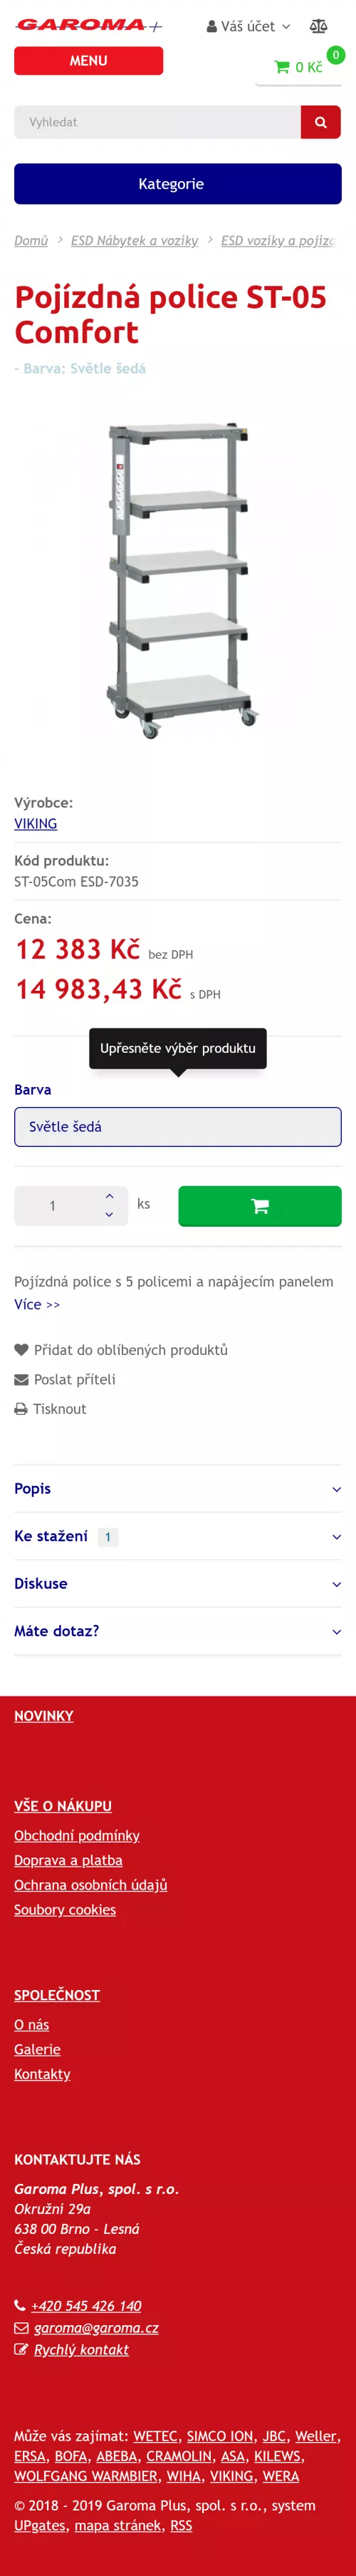Expand the Popis section
Image resolution: width=356 pixels, height=2576 pixels.
[178, 1489]
